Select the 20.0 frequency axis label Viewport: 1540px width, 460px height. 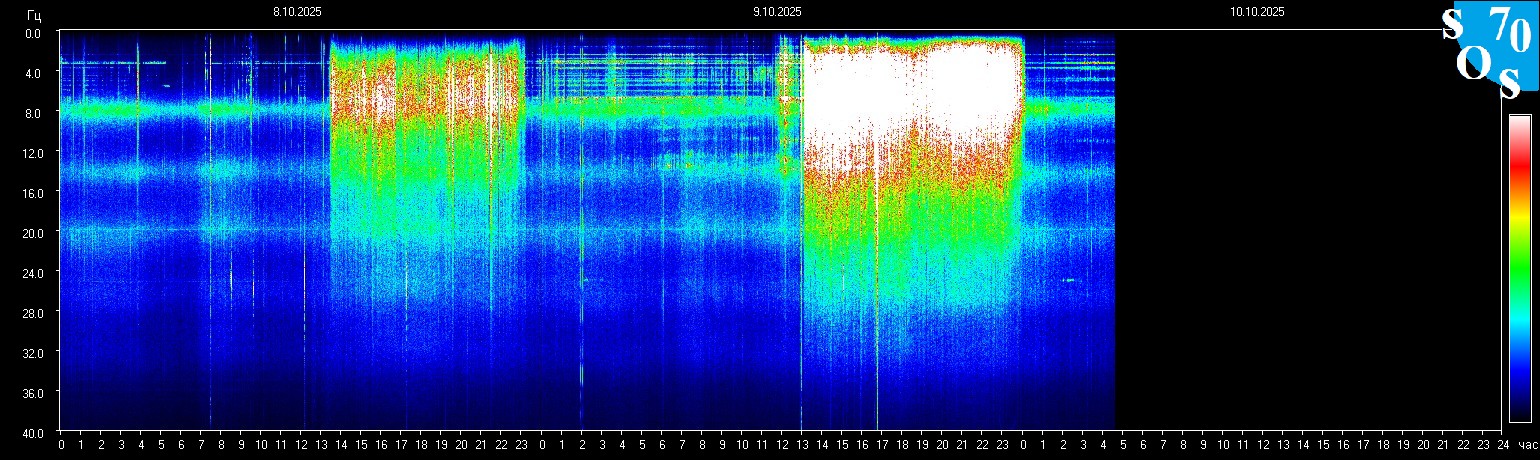(x=33, y=233)
